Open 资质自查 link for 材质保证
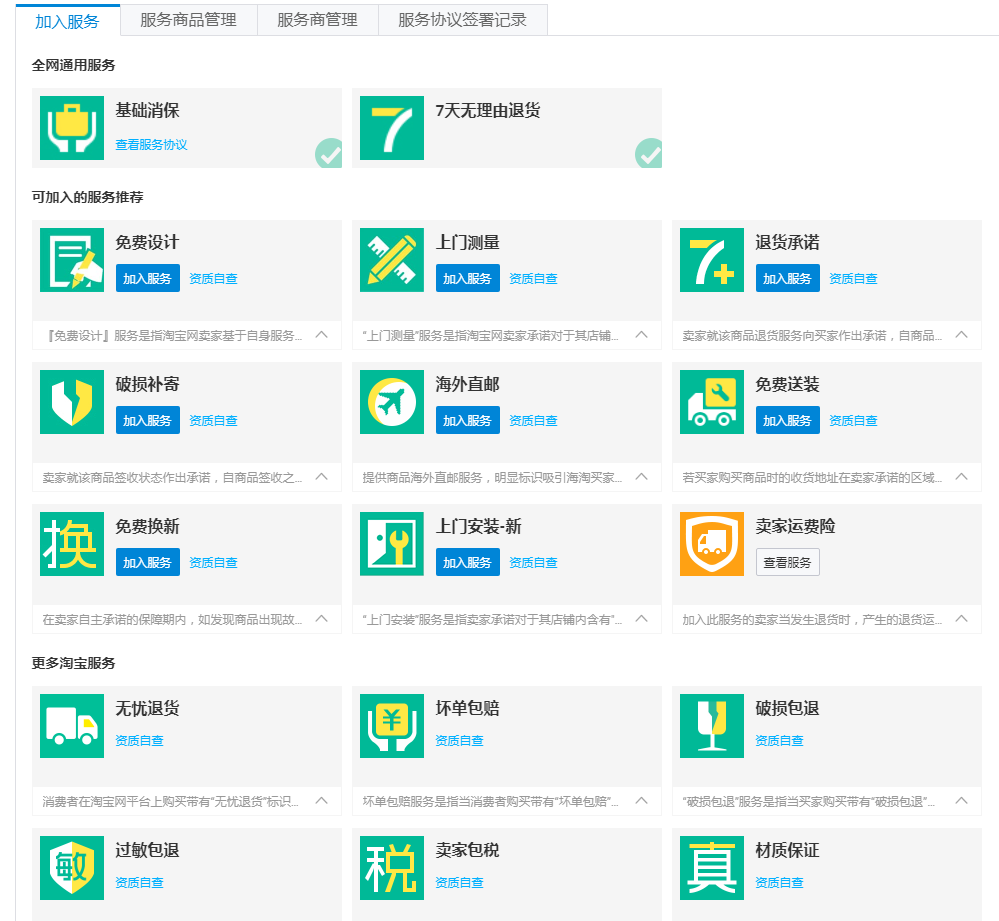999x921 pixels. click(x=779, y=882)
